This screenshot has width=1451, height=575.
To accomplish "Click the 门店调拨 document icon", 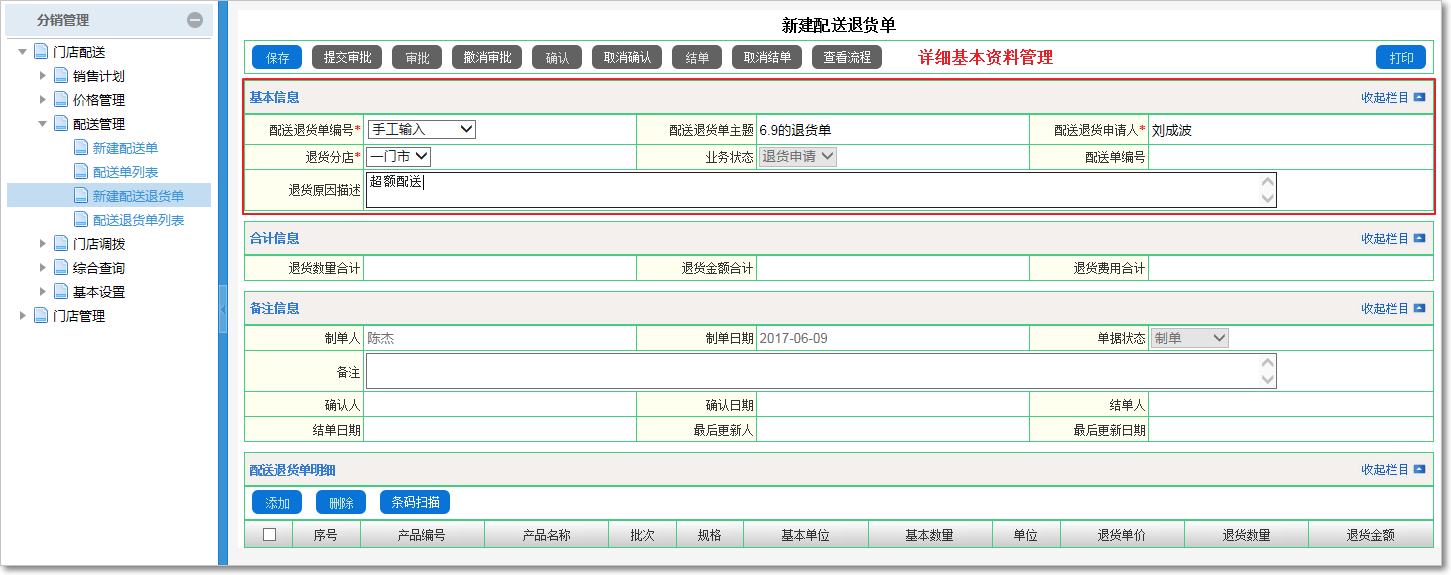I will pos(61,244).
